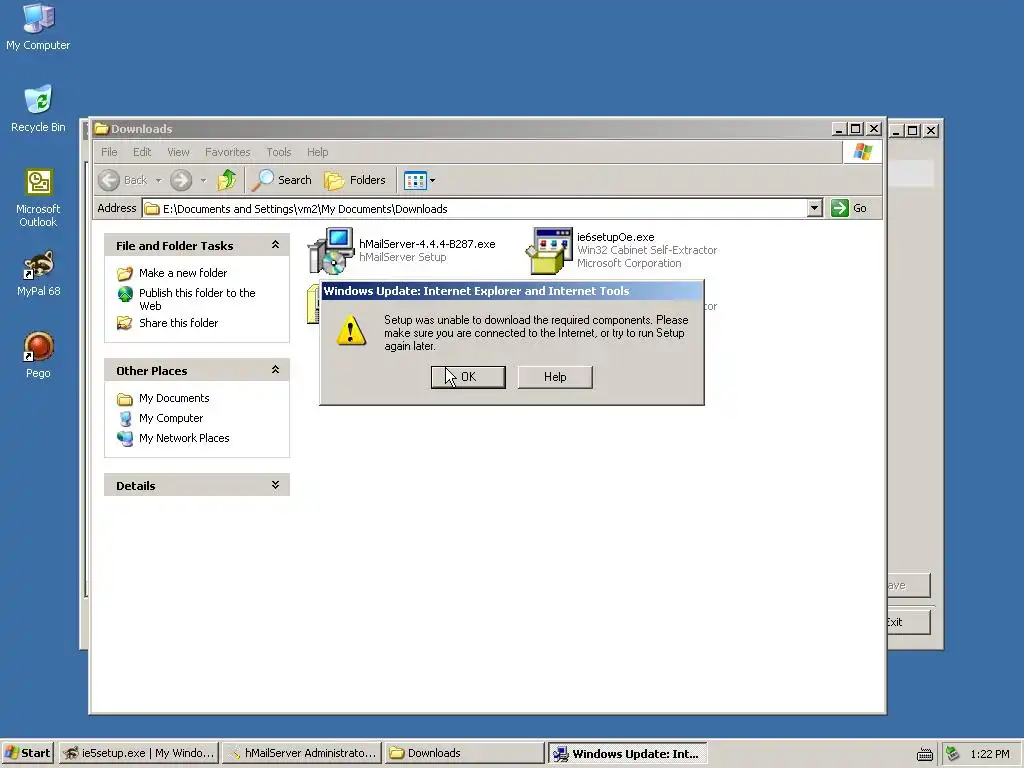This screenshot has width=1024, height=768.
Task: Maximize the background window behind Downloads
Action: tap(913, 131)
